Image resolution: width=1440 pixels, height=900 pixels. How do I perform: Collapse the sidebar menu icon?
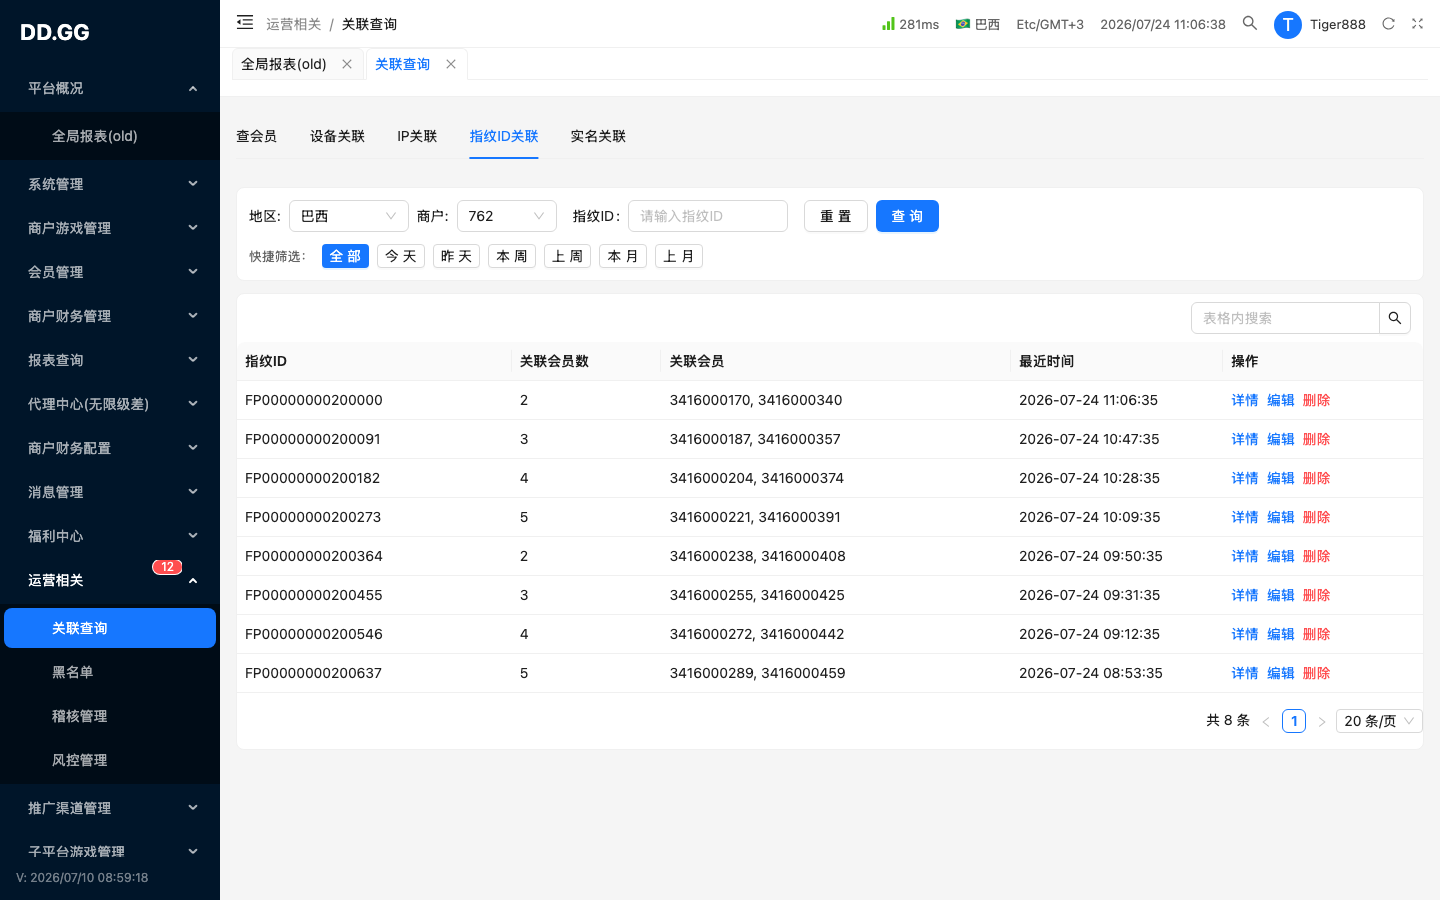(245, 22)
